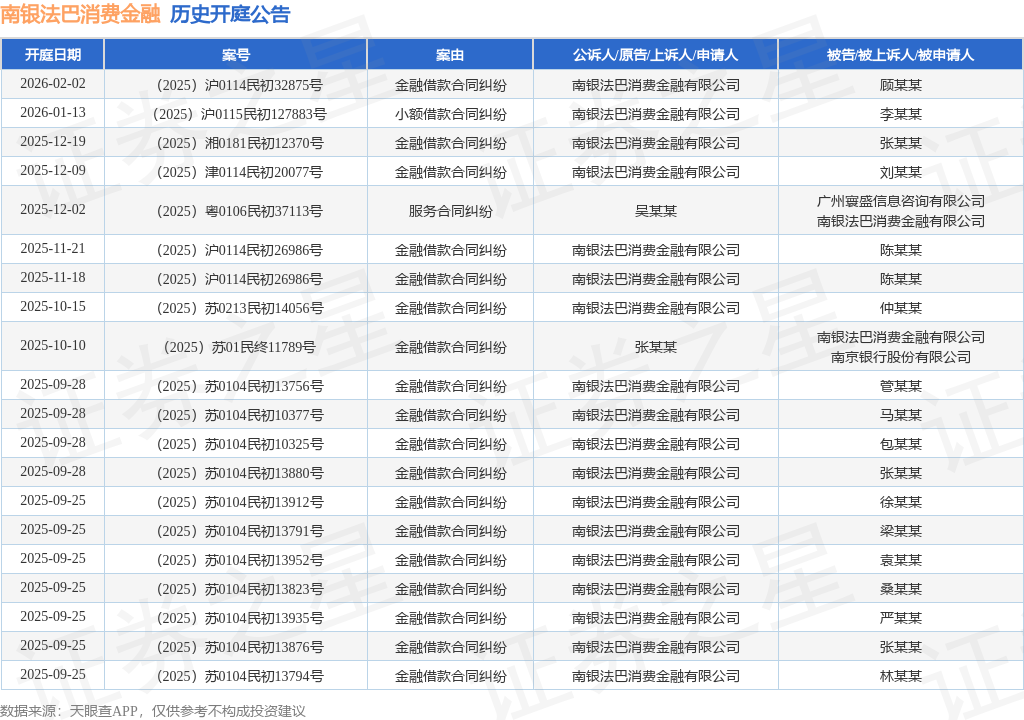Select defendant 顾某某
Viewport: 1024px width, 720px height.
(x=901, y=85)
